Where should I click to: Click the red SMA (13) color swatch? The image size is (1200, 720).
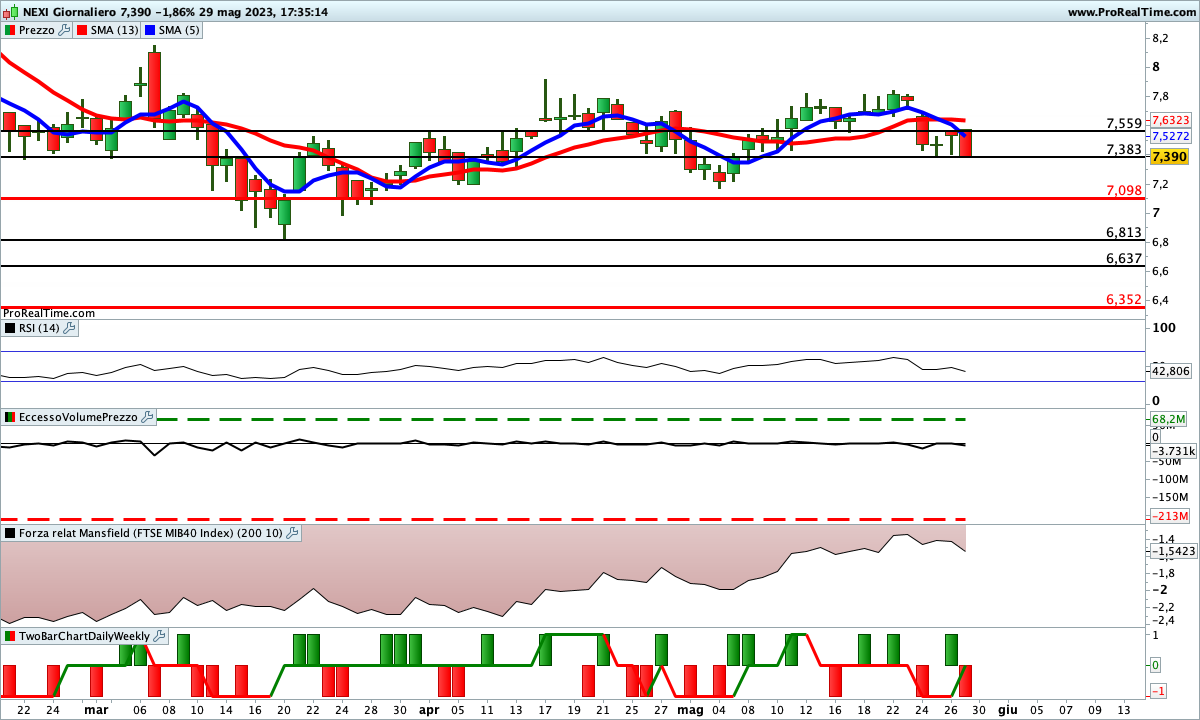coord(82,30)
